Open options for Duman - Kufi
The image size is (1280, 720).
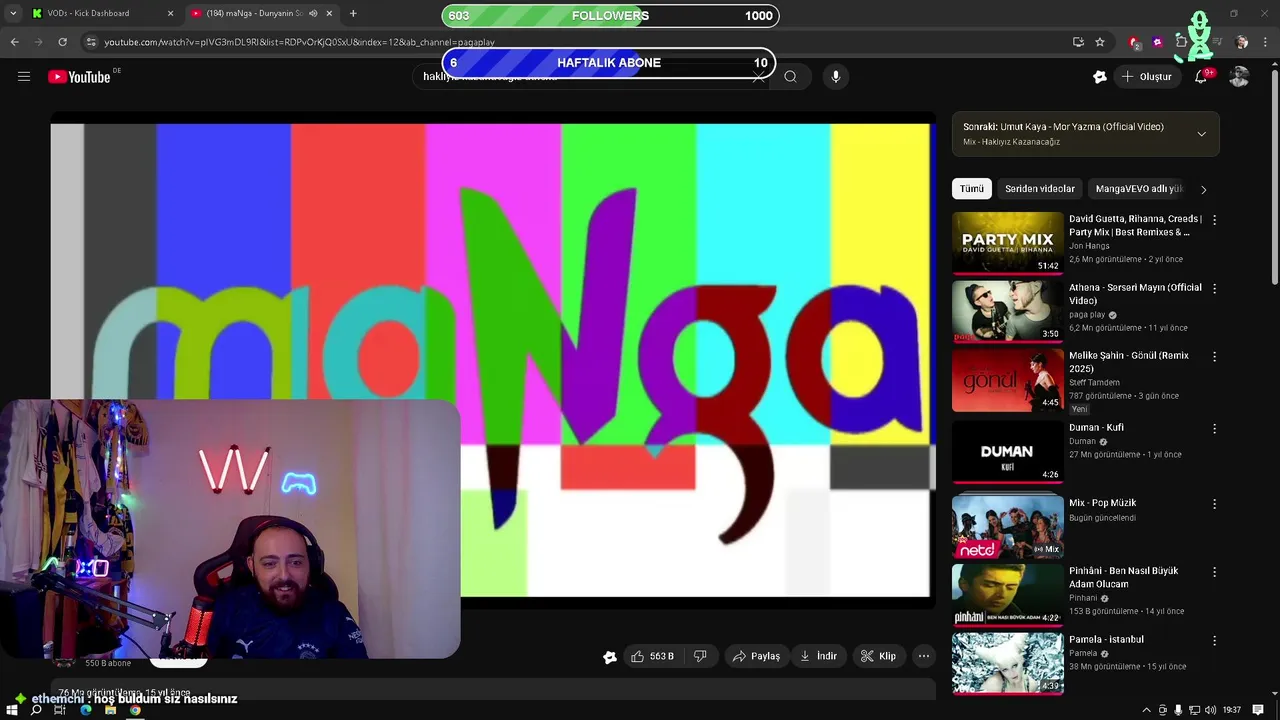point(1214,428)
